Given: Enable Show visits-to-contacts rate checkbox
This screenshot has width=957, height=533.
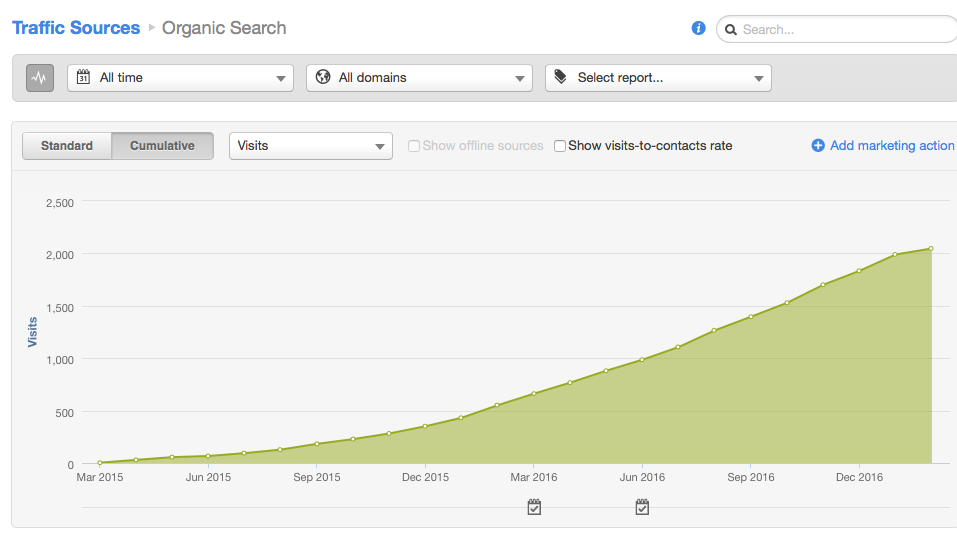Looking at the screenshot, I should click(560, 146).
